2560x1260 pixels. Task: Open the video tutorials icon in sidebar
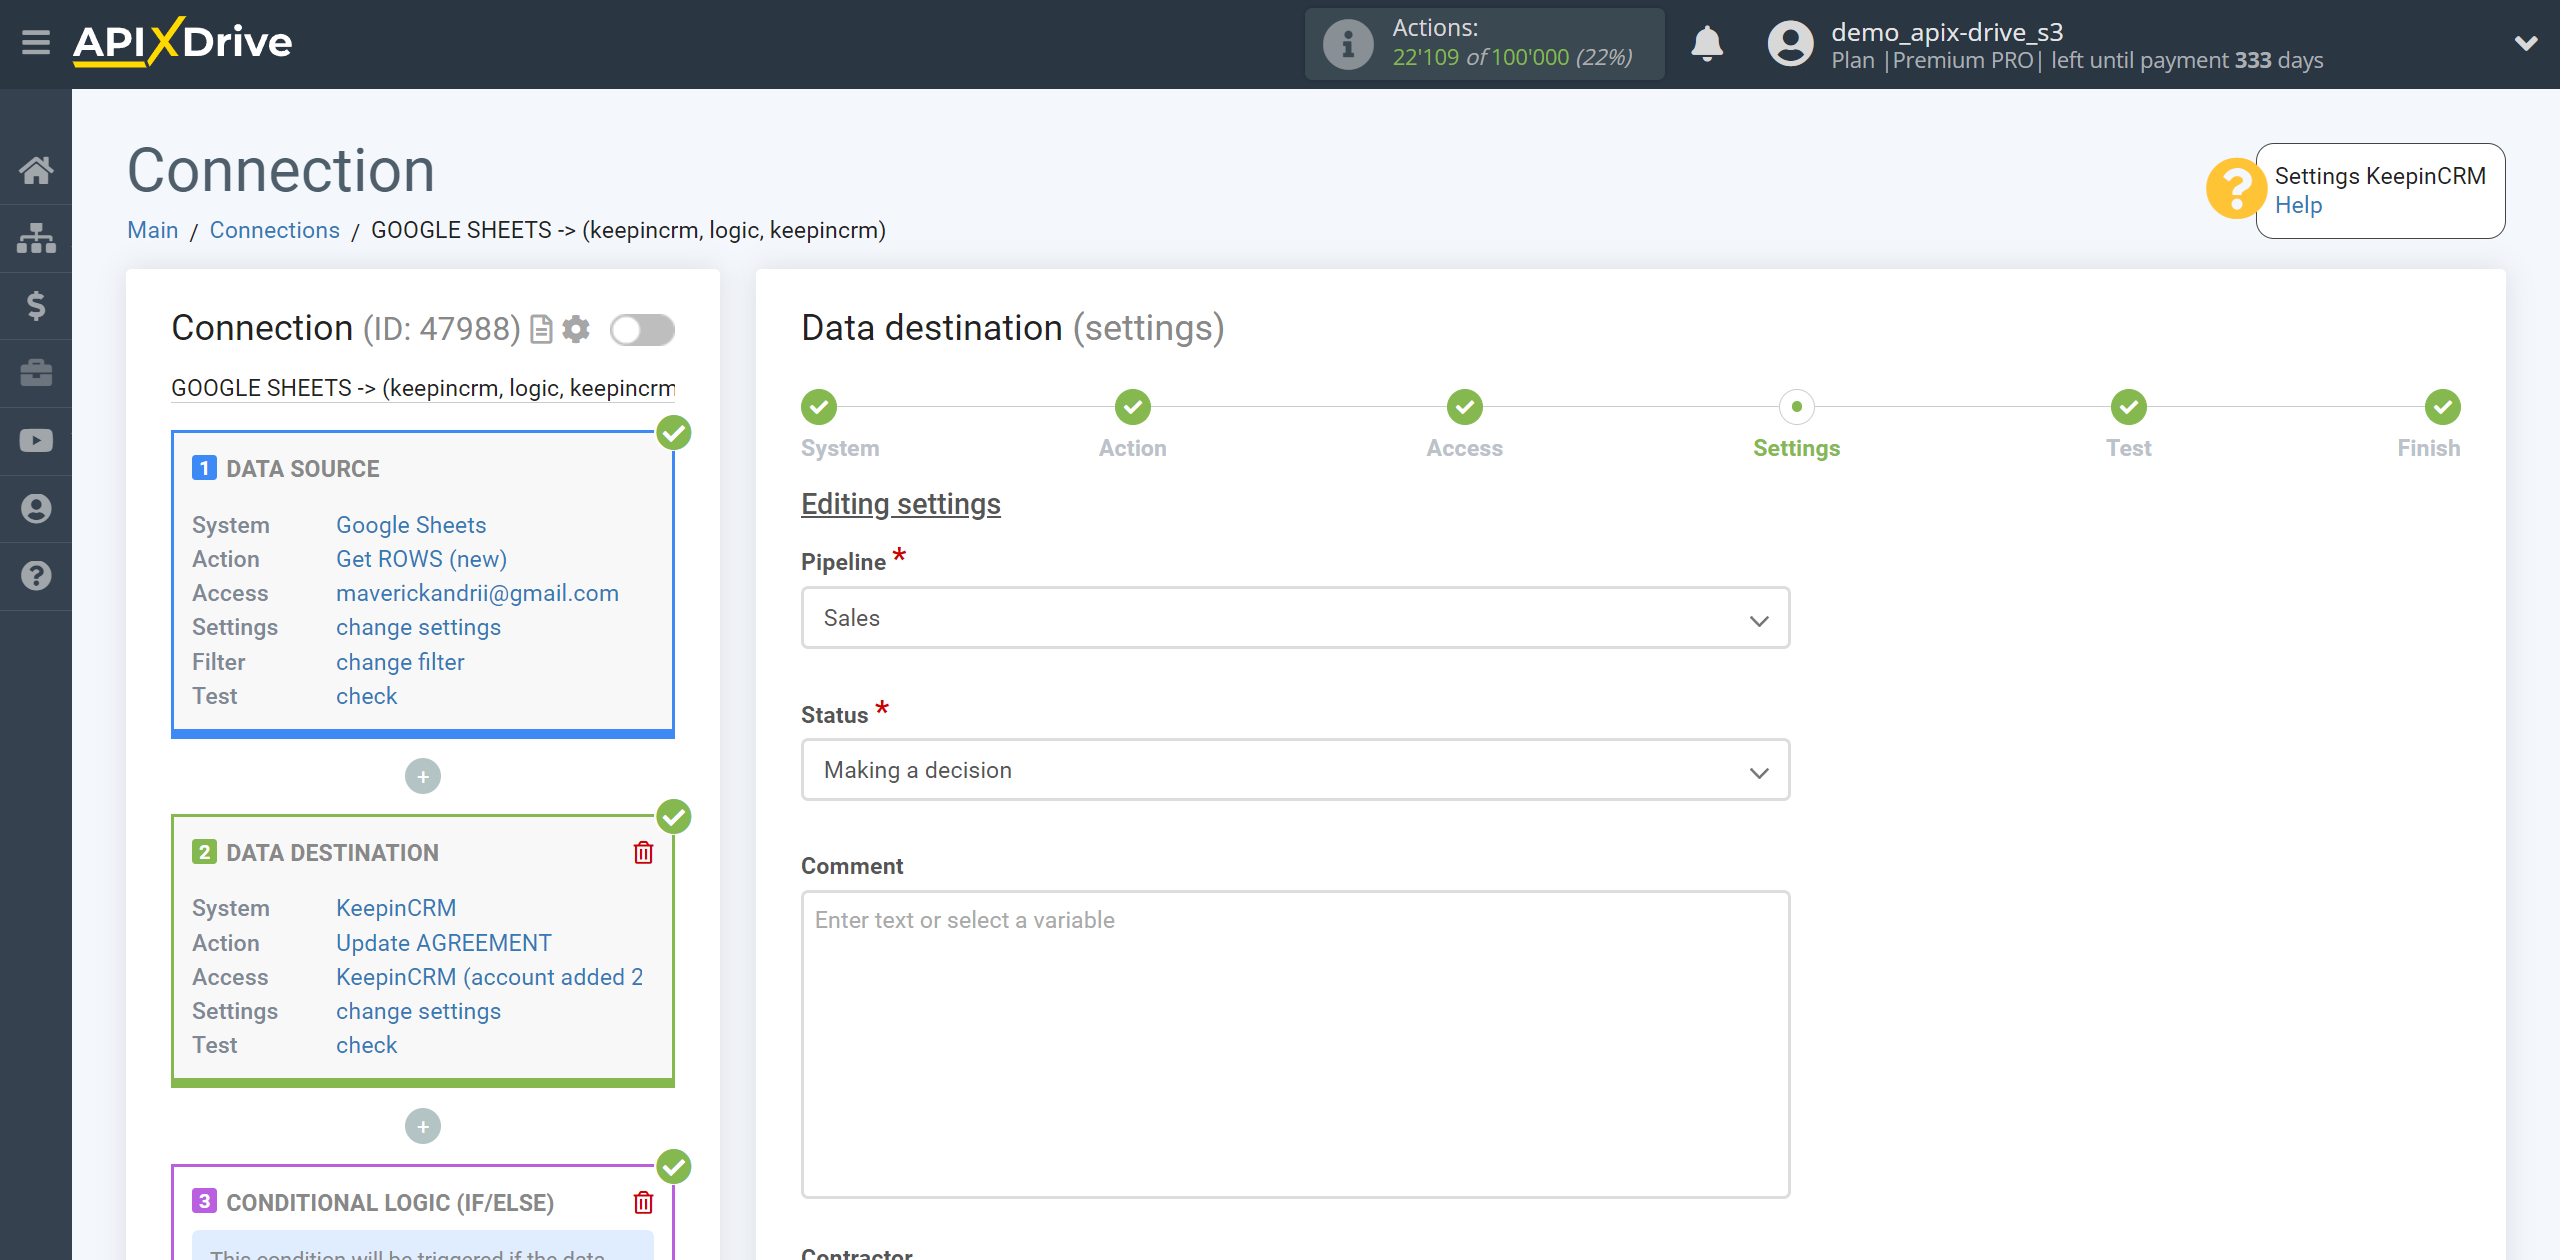(36, 440)
